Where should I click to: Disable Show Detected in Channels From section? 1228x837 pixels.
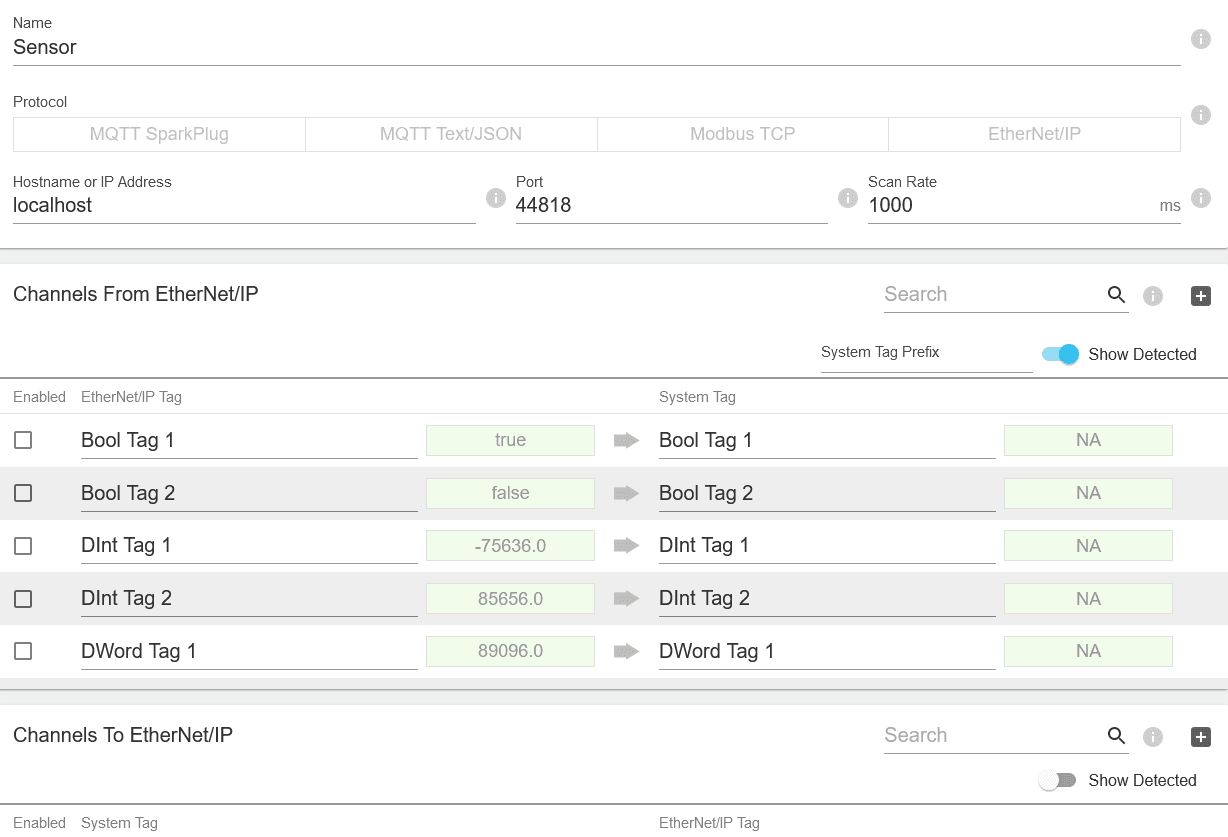[x=1061, y=354]
